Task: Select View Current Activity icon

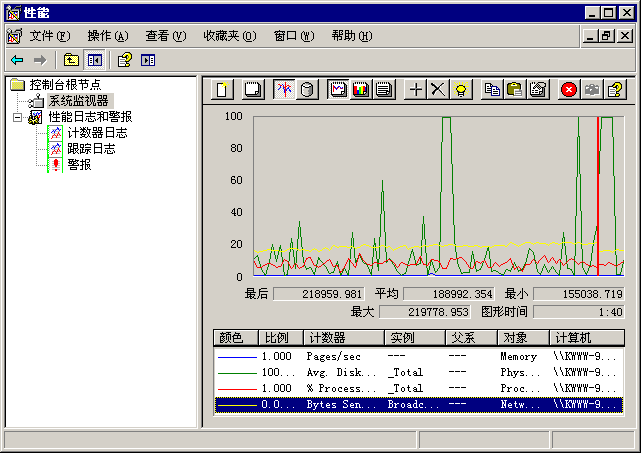Action: [284, 90]
